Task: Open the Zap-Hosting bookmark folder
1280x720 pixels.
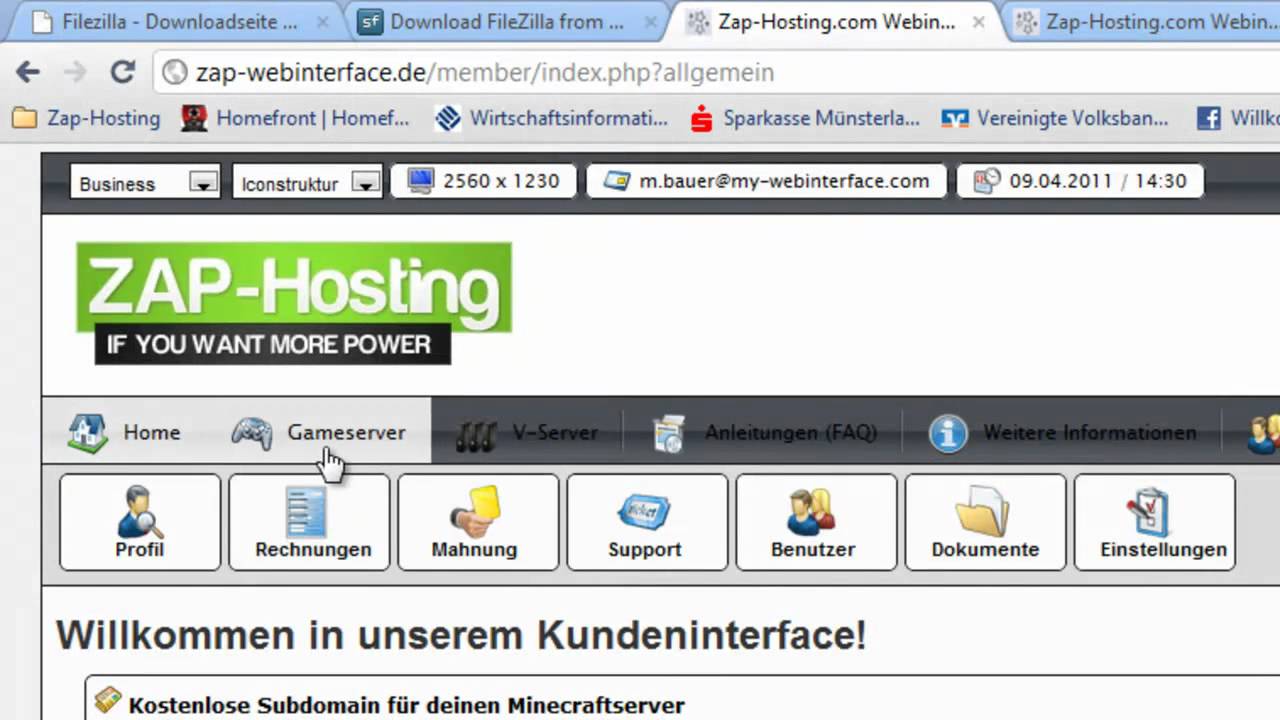Action: click(x=86, y=118)
